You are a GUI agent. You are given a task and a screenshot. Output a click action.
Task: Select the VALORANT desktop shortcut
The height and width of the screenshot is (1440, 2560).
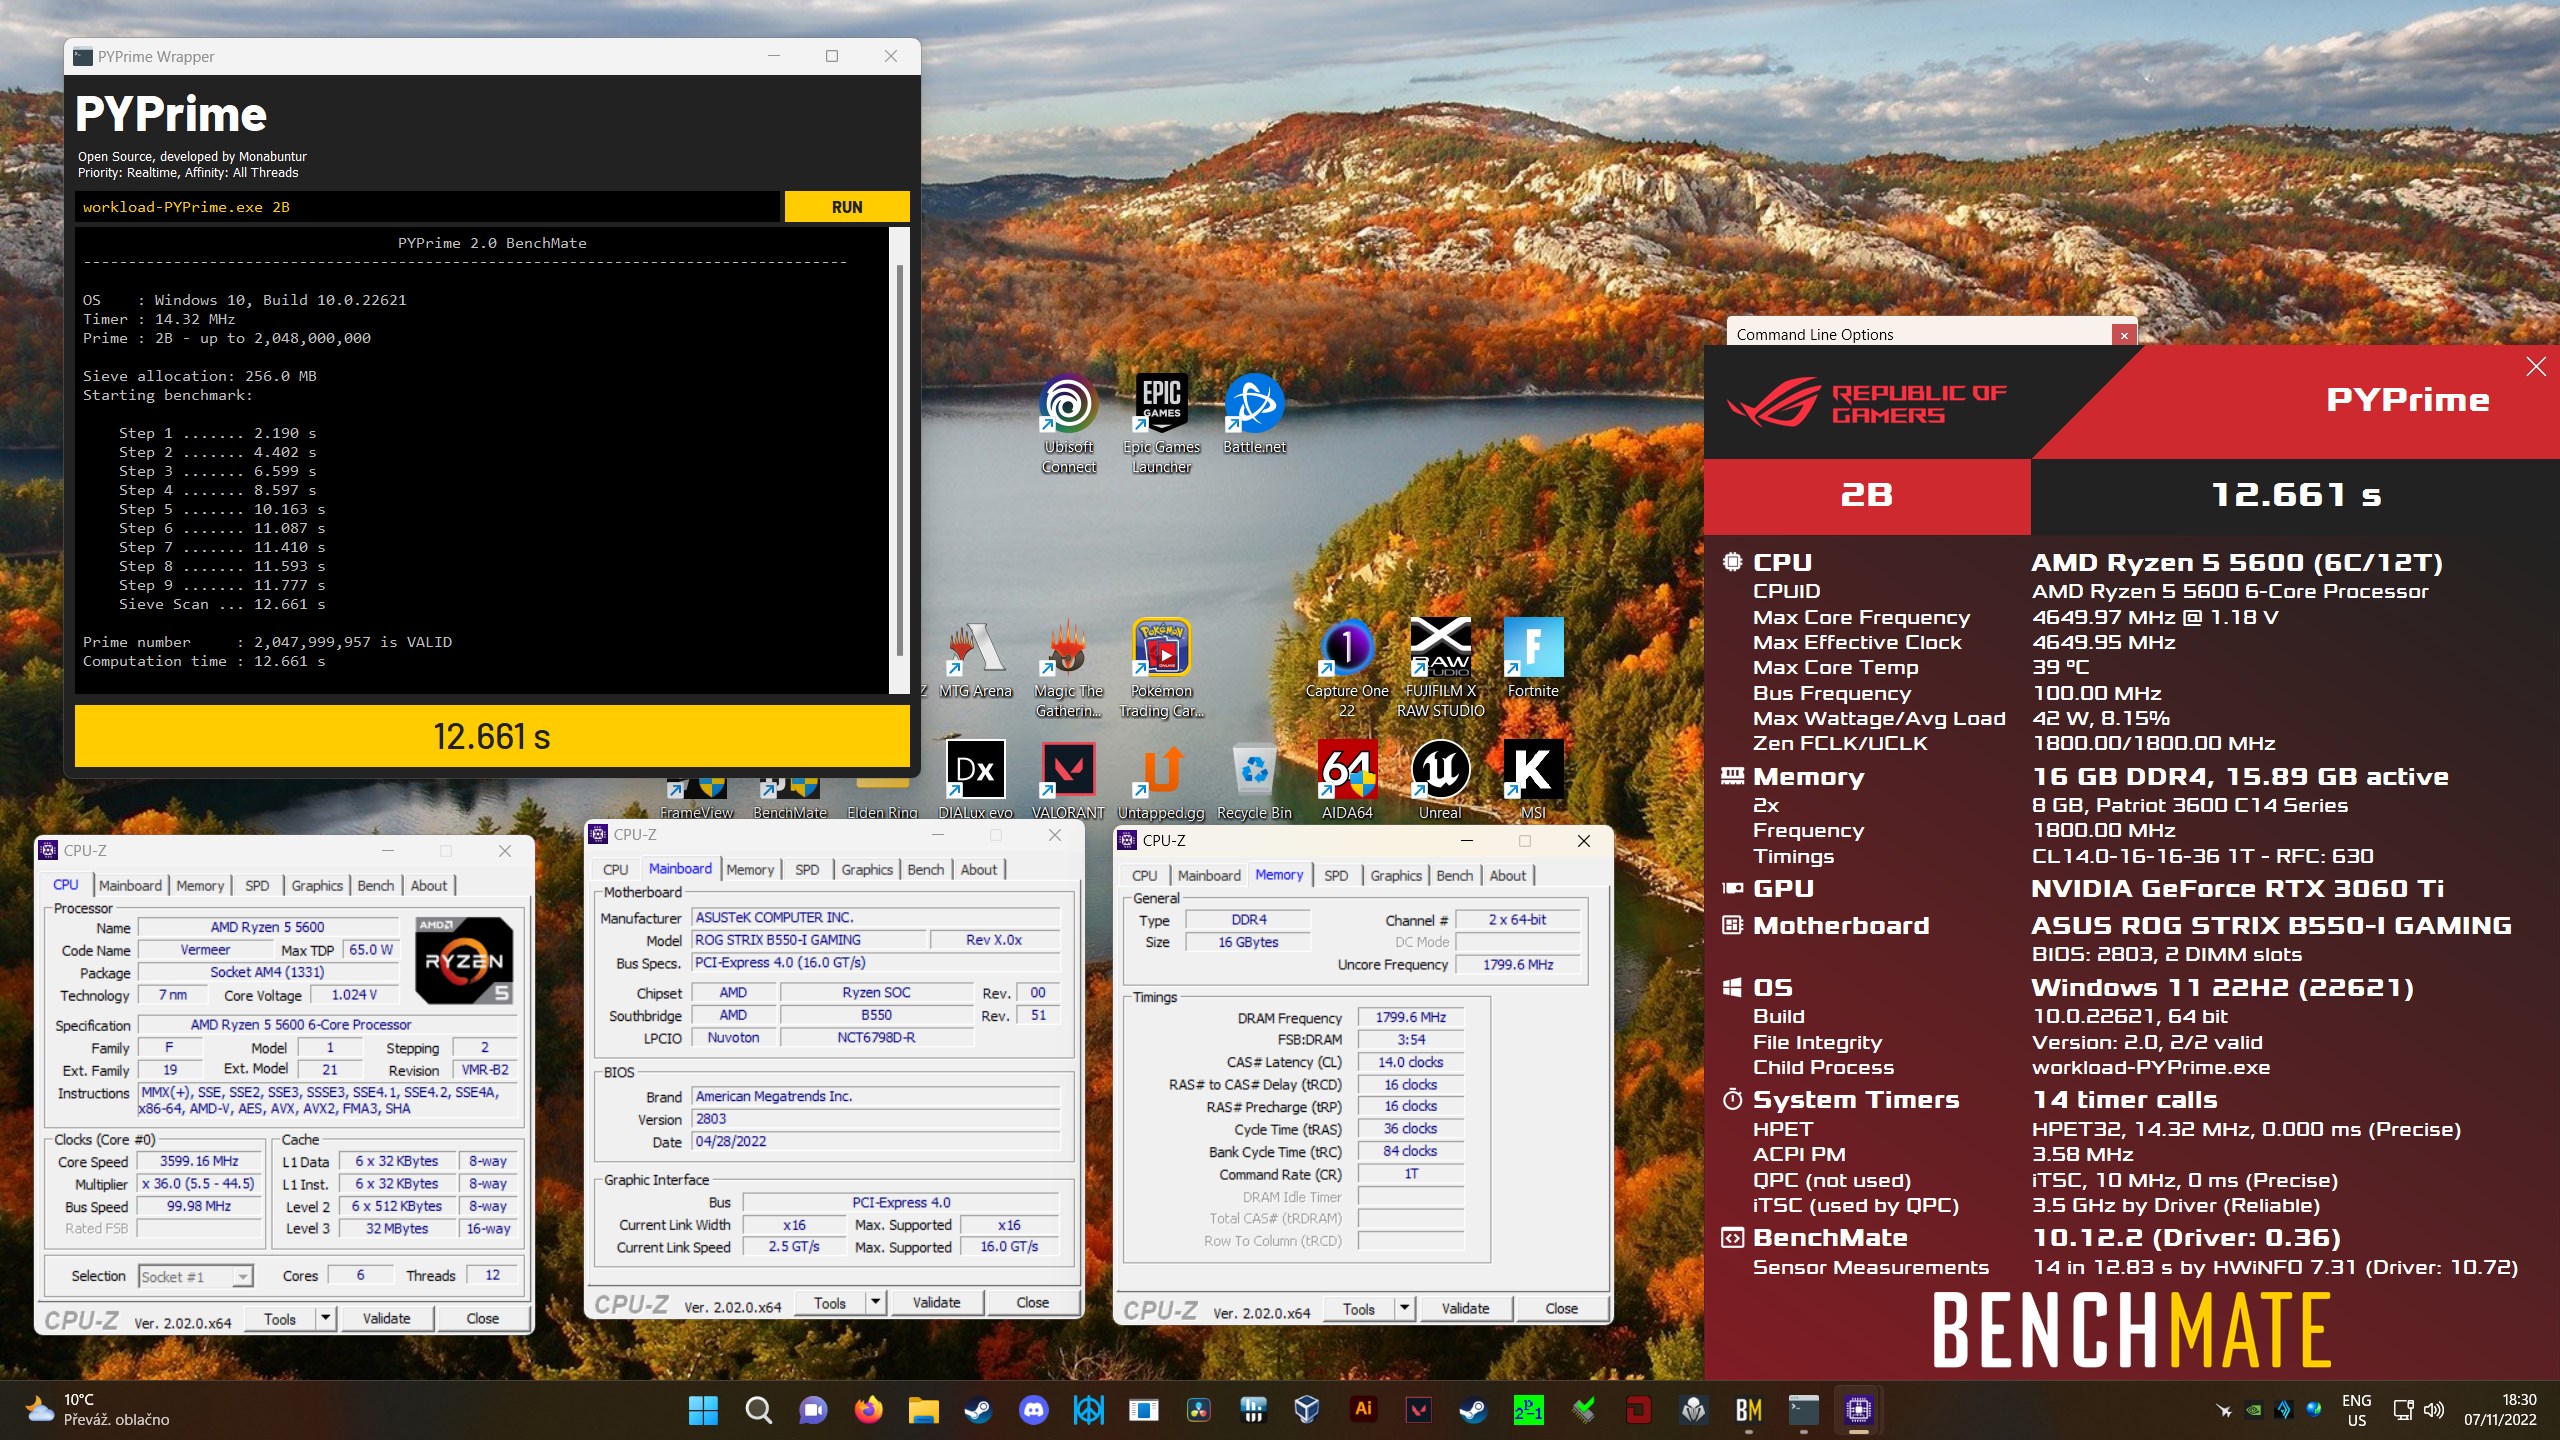(x=1068, y=780)
